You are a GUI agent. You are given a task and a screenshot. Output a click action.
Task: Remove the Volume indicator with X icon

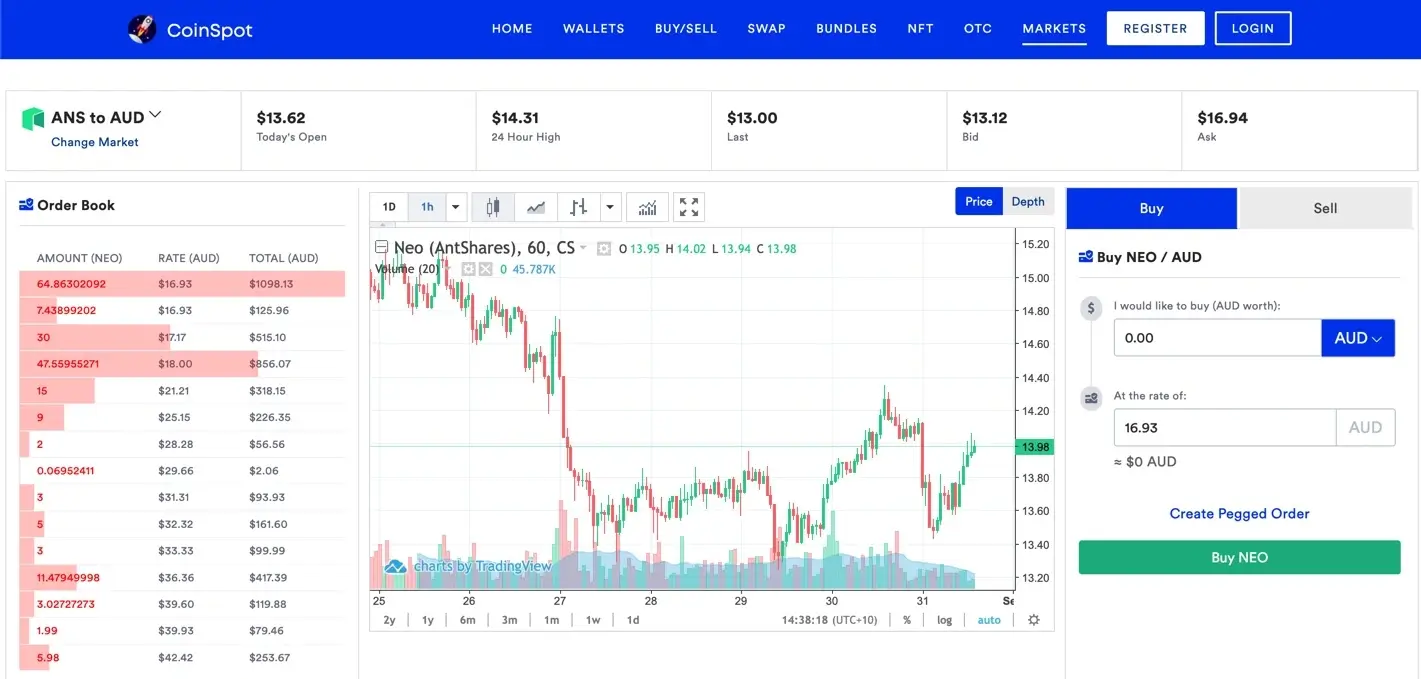pyautogui.click(x=486, y=269)
